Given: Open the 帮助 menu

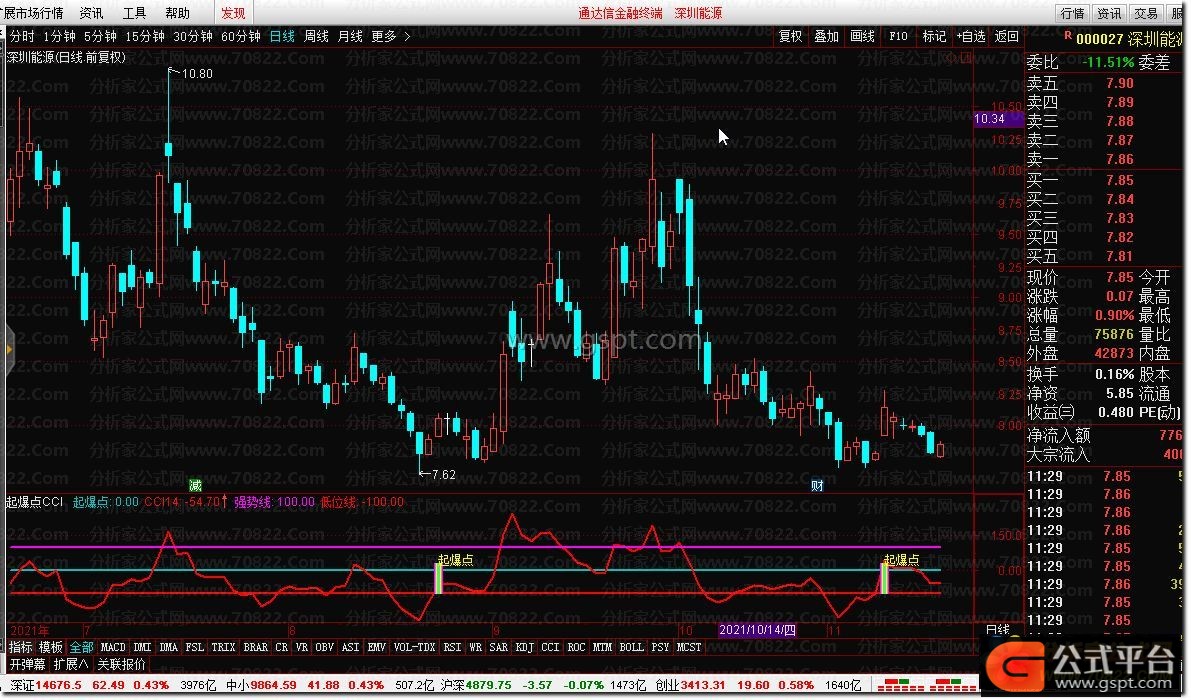Looking at the screenshot, I should click(x=178, y=13).
